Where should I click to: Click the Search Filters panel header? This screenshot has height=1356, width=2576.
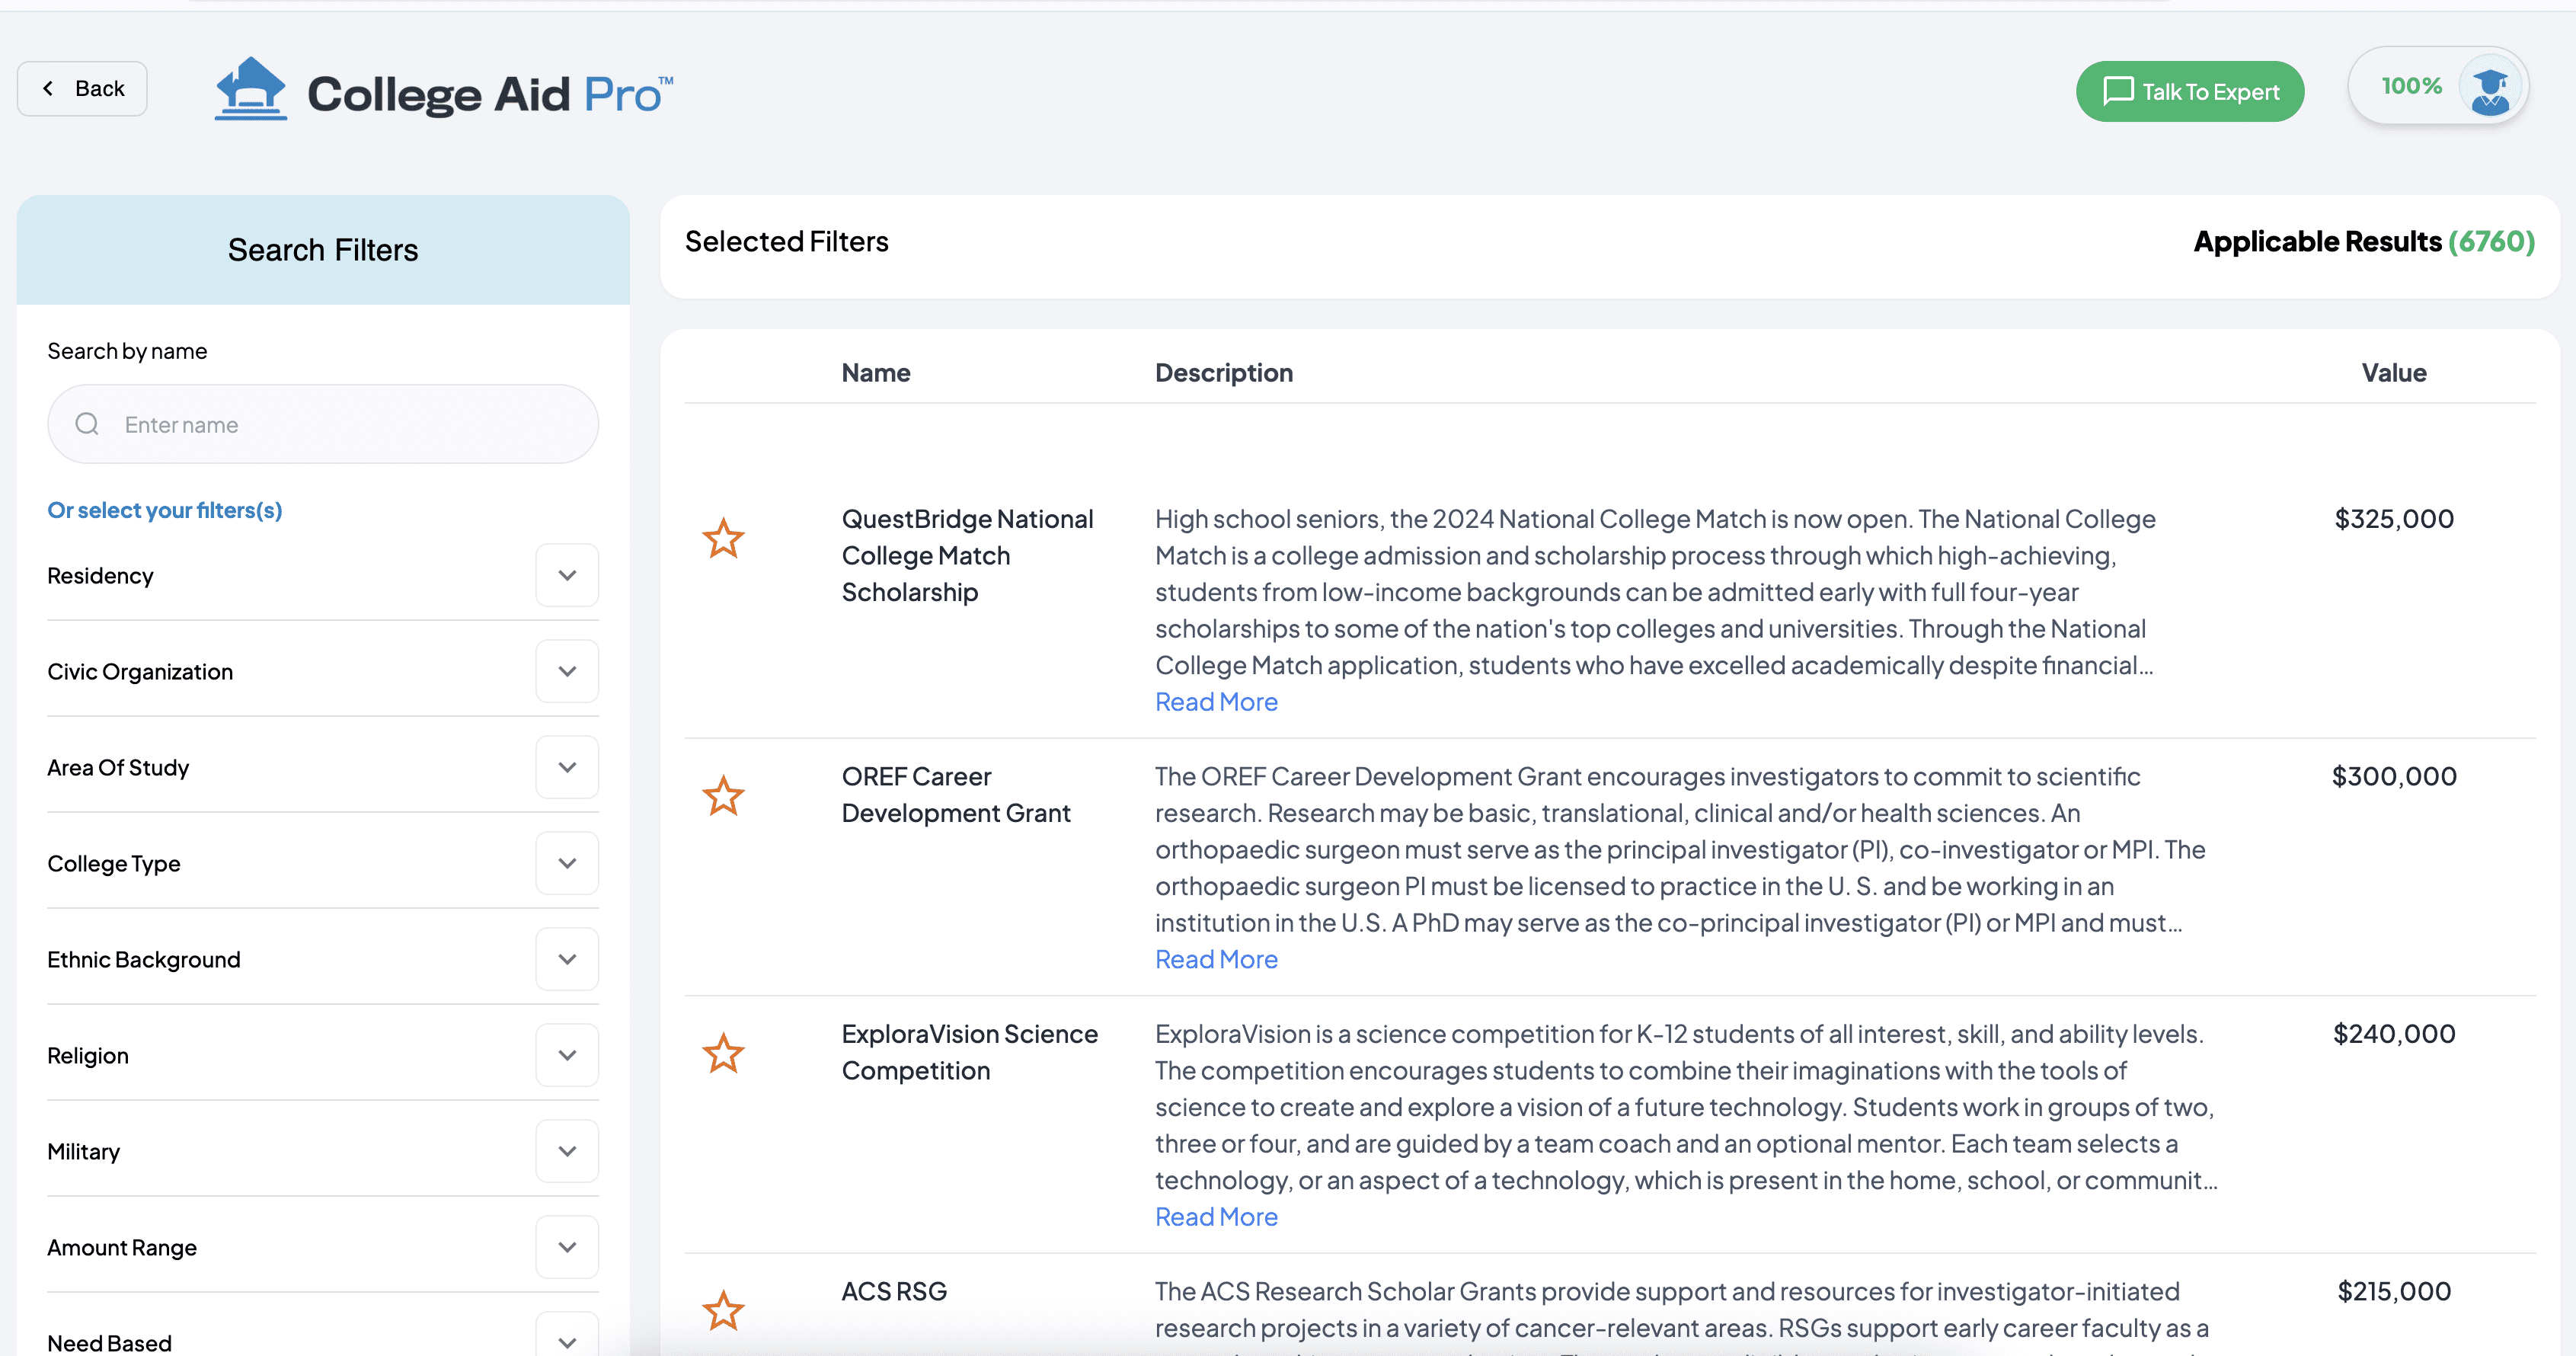pyautogui.click(x=323, y=249)
